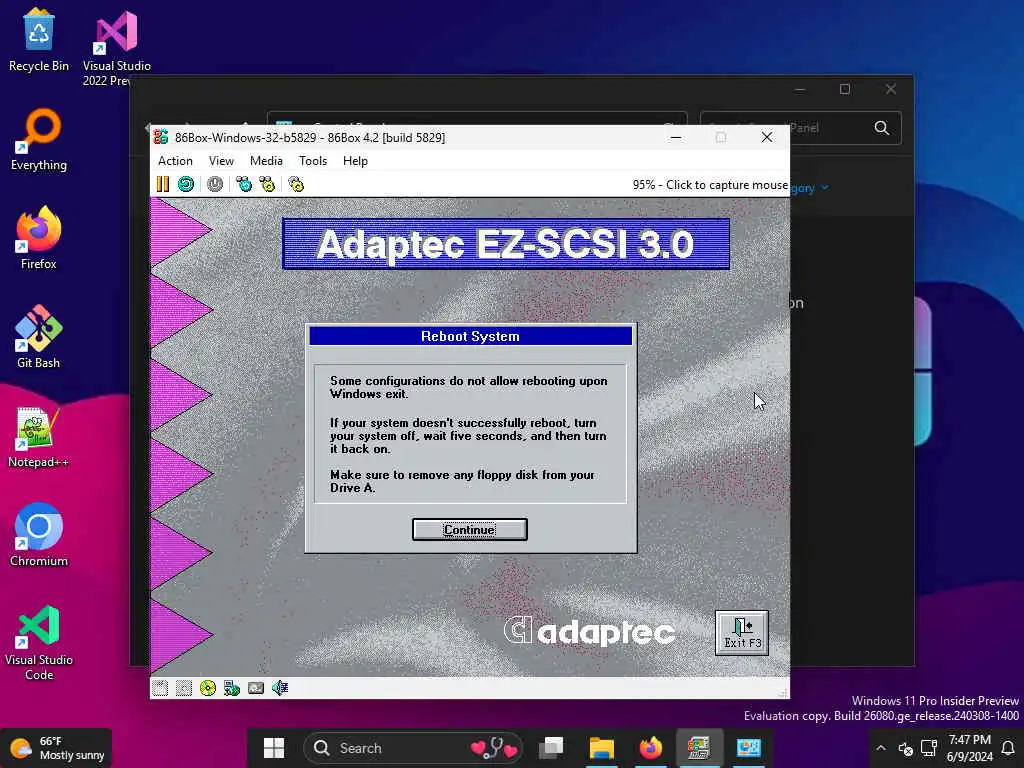Click the CD-ROM disc status bar icon
Image resolution: width=1024 pixels, height=768 pixels.
[x=208, y=688]
